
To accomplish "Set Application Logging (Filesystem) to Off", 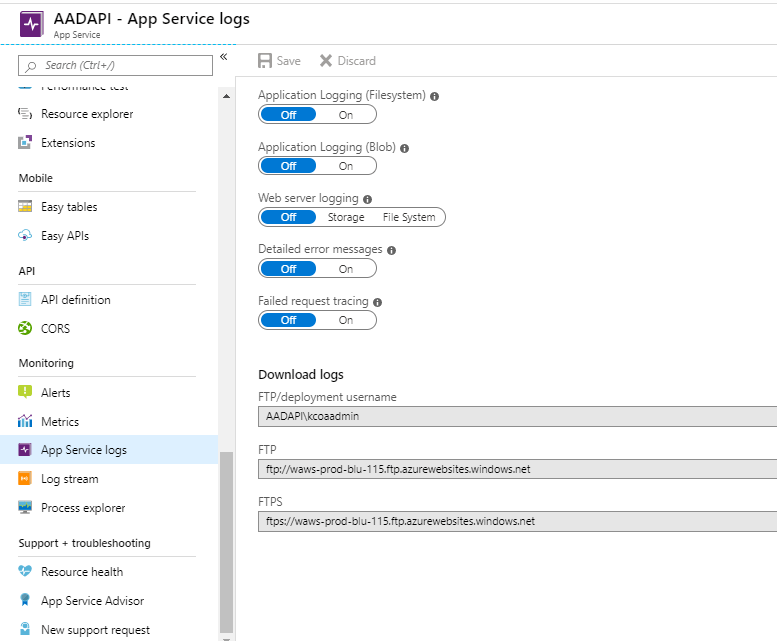I will [x=288, y=115].
